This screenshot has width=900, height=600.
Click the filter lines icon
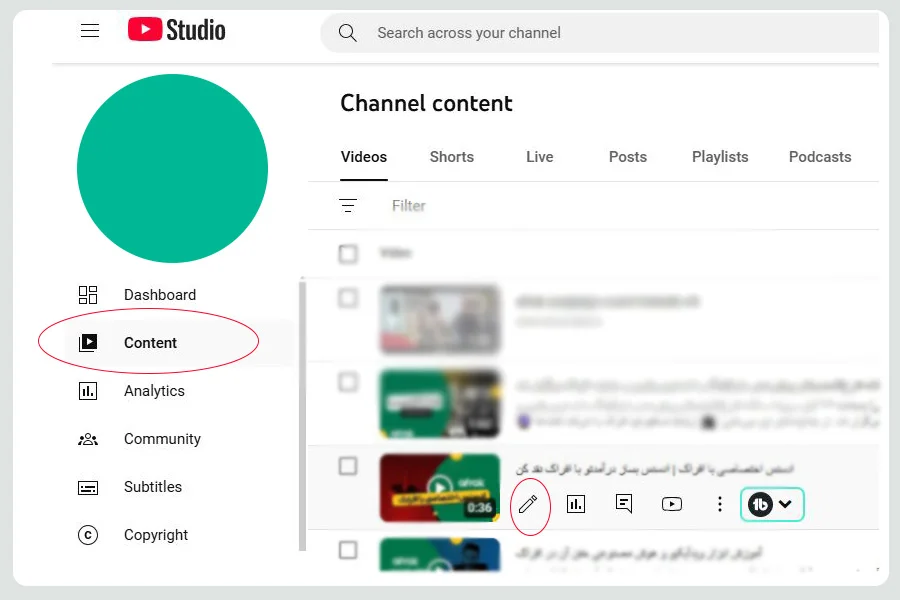pyautogui.click(x=348, y=206)
